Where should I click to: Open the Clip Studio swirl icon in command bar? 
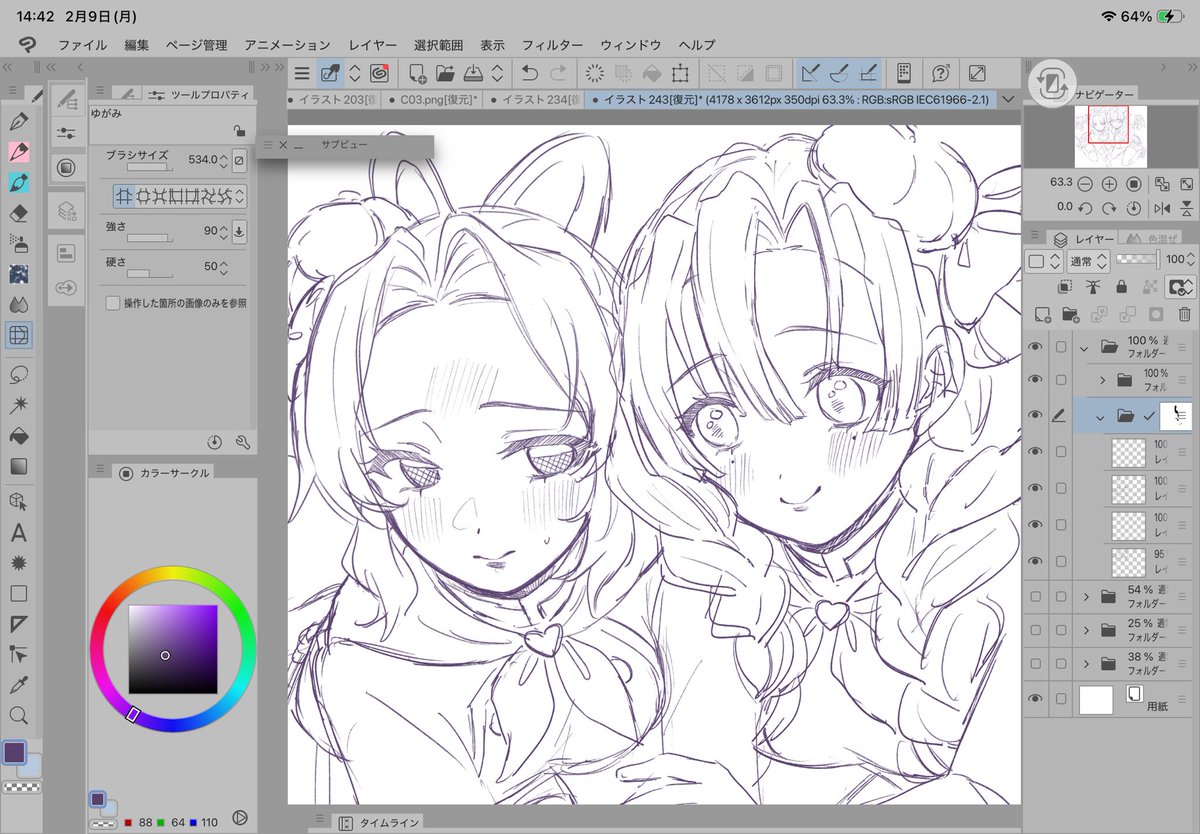point(379,72)
